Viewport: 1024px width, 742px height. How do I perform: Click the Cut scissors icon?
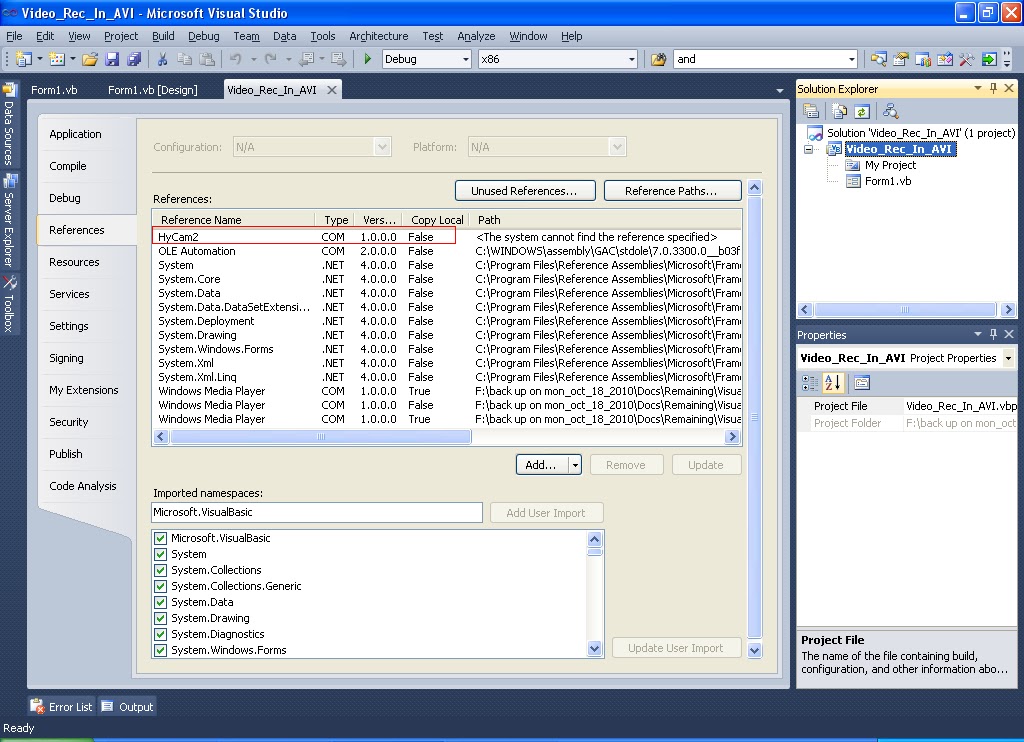point(163,59)
